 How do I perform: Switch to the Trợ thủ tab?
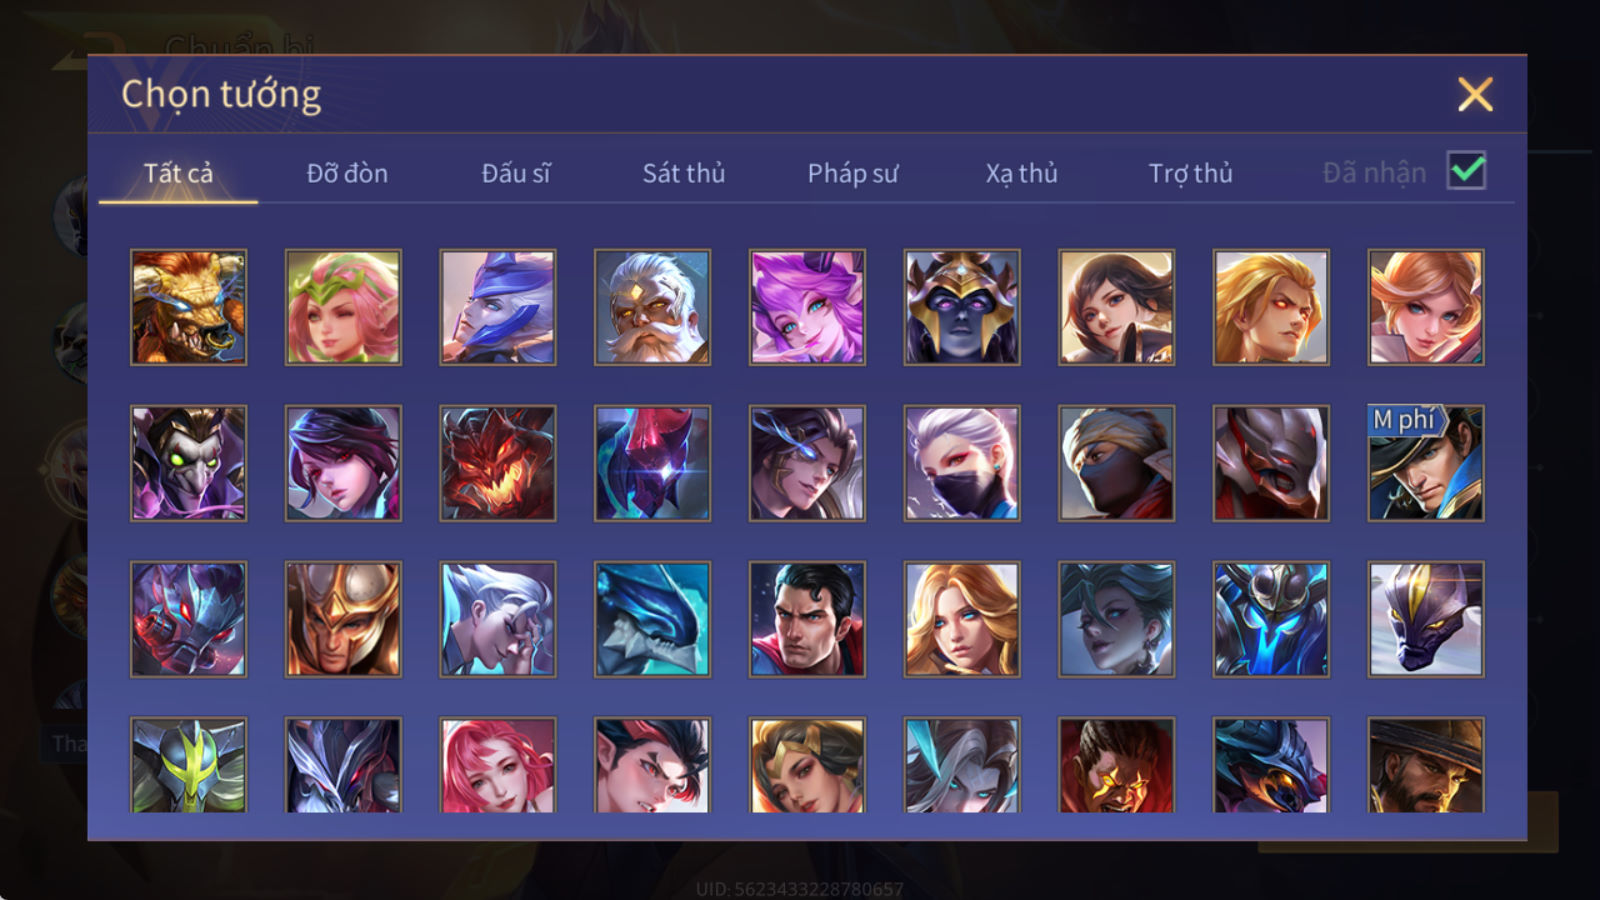pyautogui.click(x=1190, y=173)
